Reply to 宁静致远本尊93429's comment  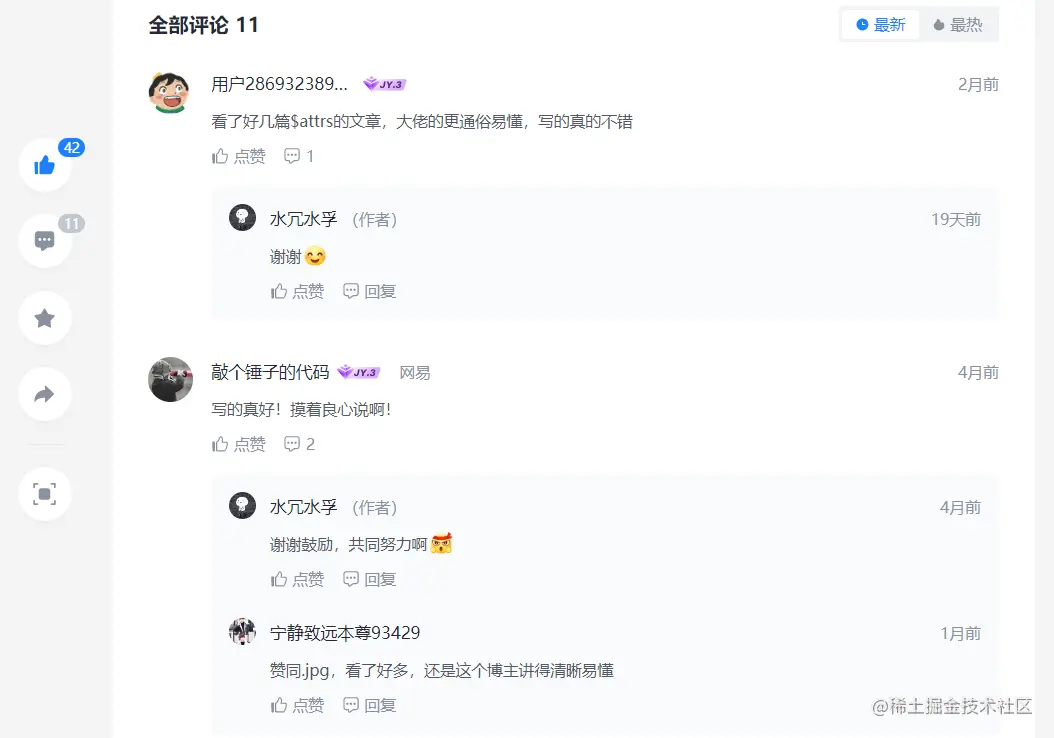370,705
